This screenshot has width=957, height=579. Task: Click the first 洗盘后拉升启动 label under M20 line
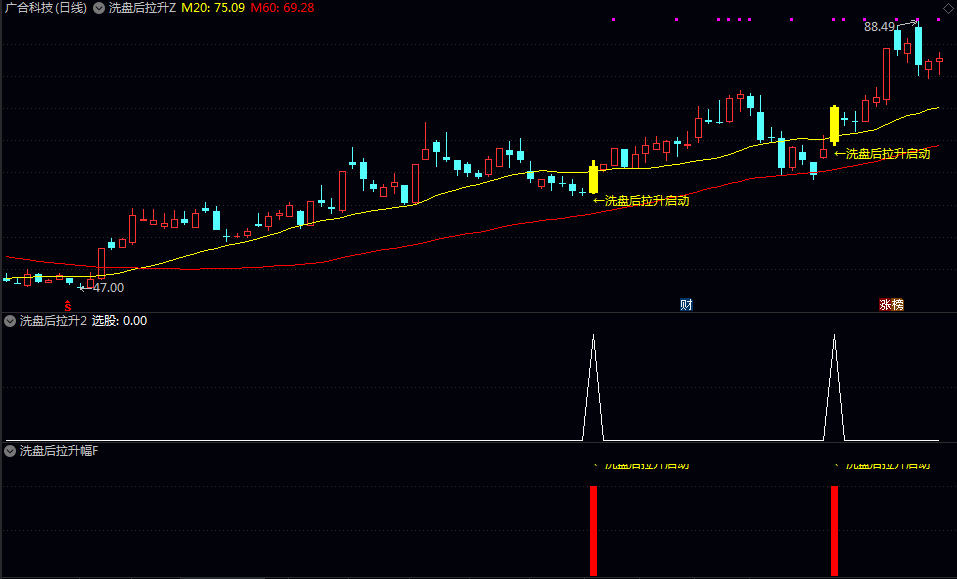pyautogui.click(x=641, y=201)
